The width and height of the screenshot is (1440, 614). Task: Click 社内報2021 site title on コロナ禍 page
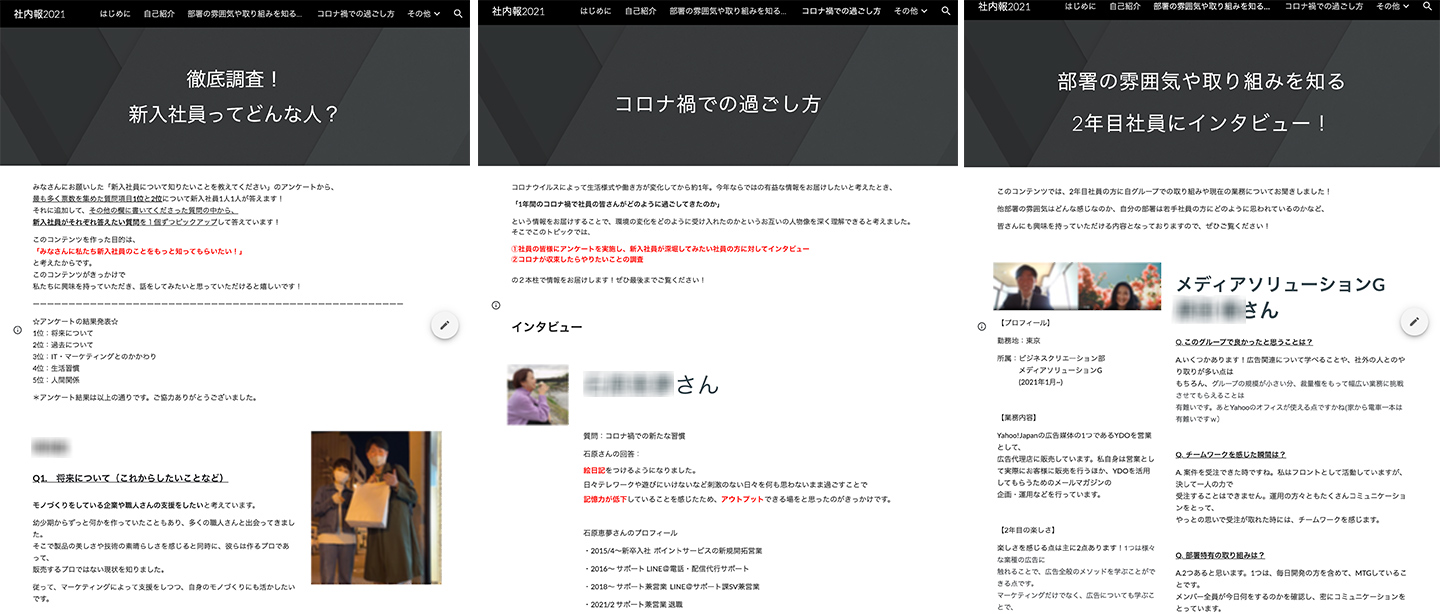coord(518,11)
